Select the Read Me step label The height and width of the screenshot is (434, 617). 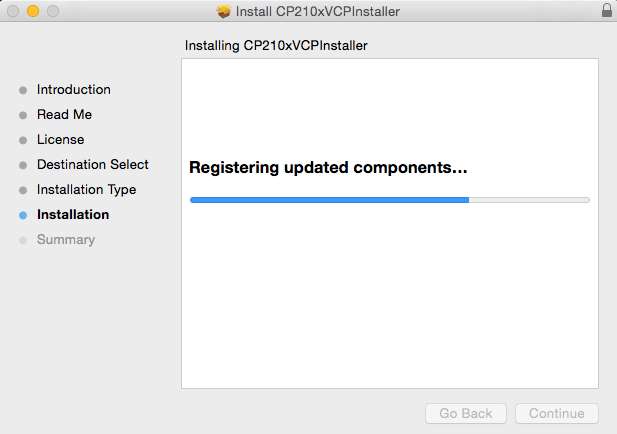pos(64,115)
